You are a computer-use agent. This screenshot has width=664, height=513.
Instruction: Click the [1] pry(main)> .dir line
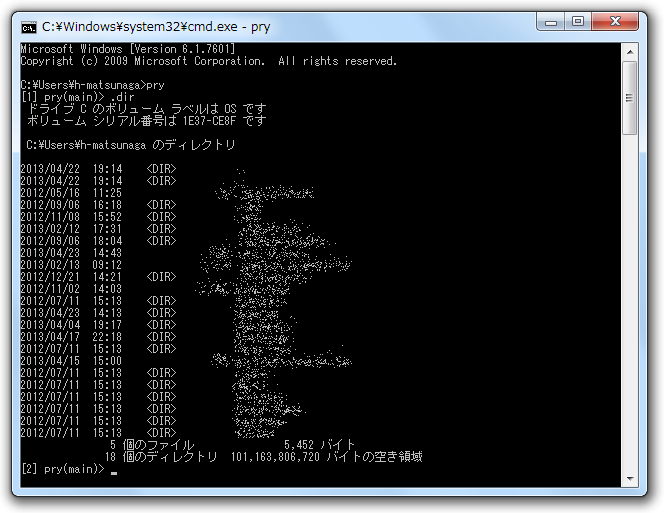point(76,97)
